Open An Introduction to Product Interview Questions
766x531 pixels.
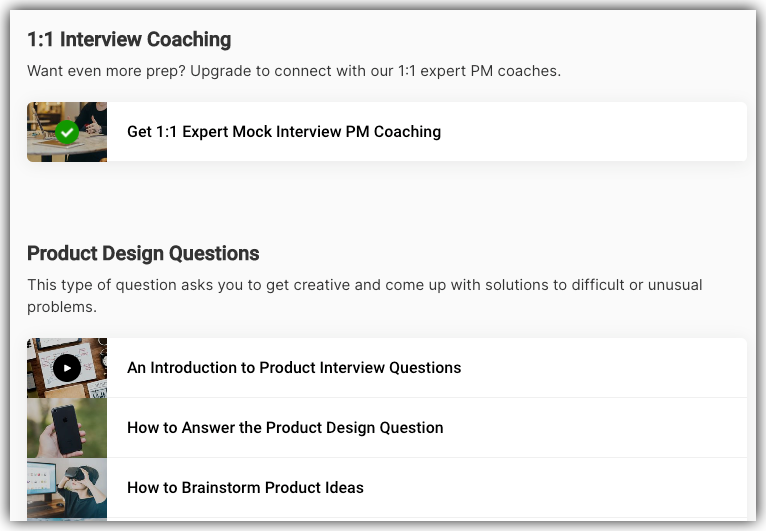click(294, 368)
